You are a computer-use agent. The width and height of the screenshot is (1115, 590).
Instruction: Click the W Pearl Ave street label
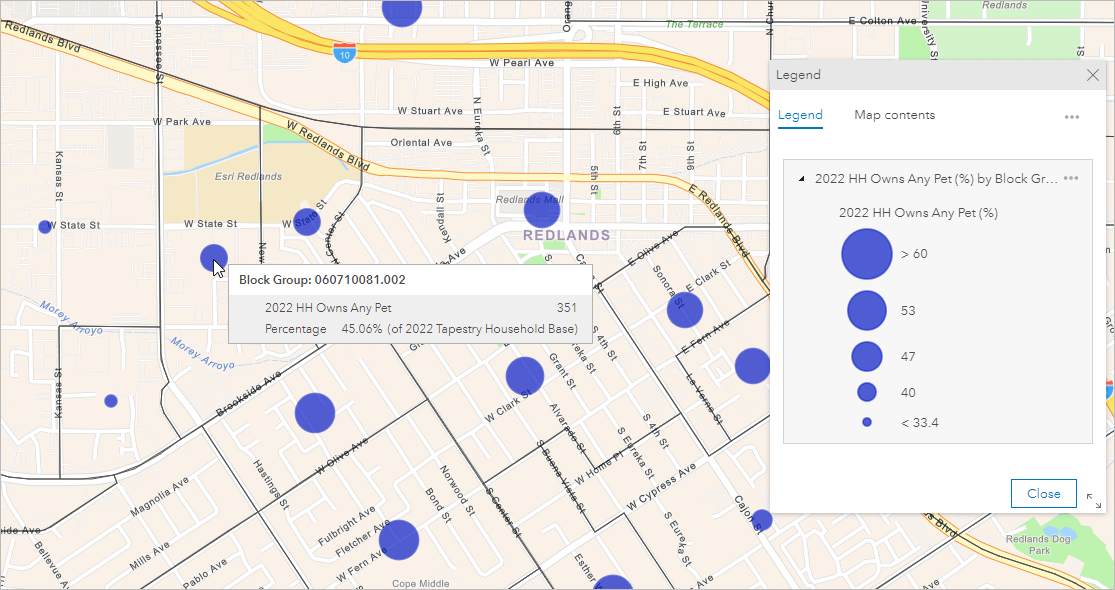[x=521, y=63]
